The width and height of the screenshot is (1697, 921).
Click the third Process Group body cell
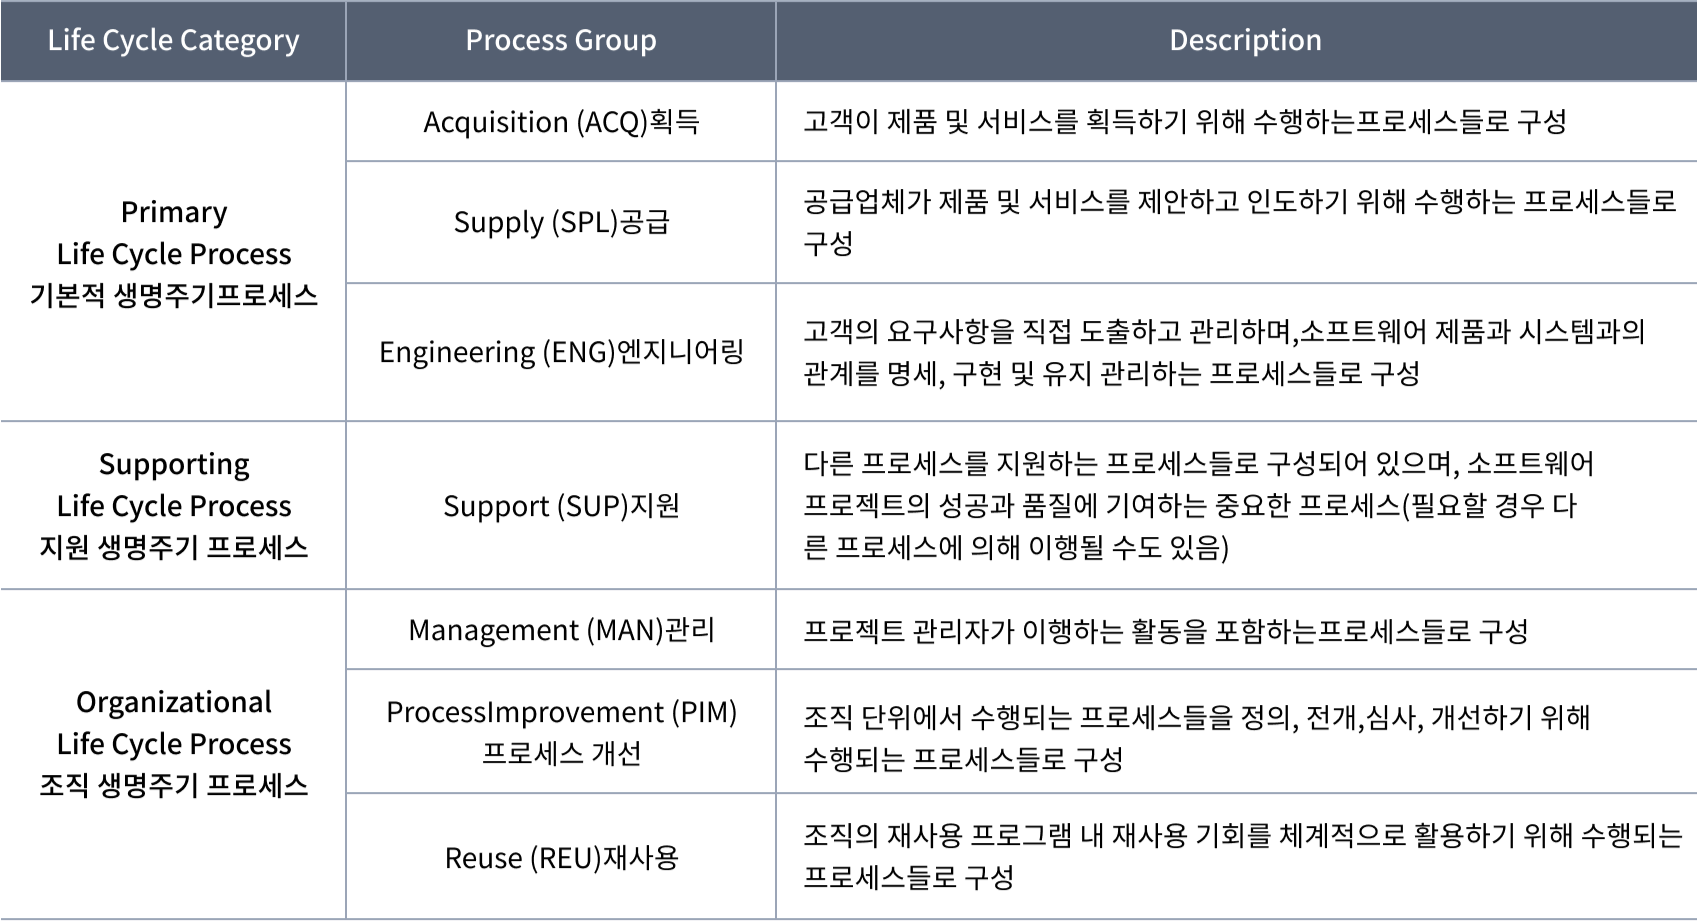tap(561, 352)
